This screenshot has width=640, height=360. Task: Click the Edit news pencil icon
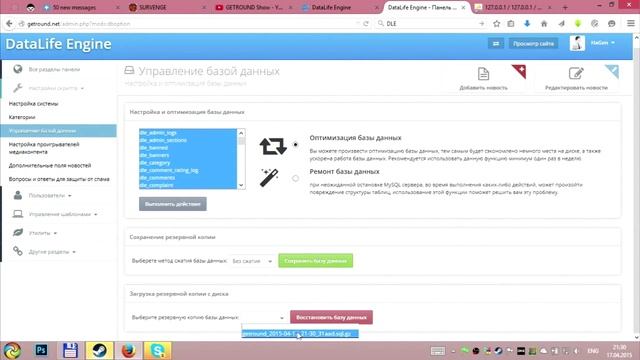[576, 74]
